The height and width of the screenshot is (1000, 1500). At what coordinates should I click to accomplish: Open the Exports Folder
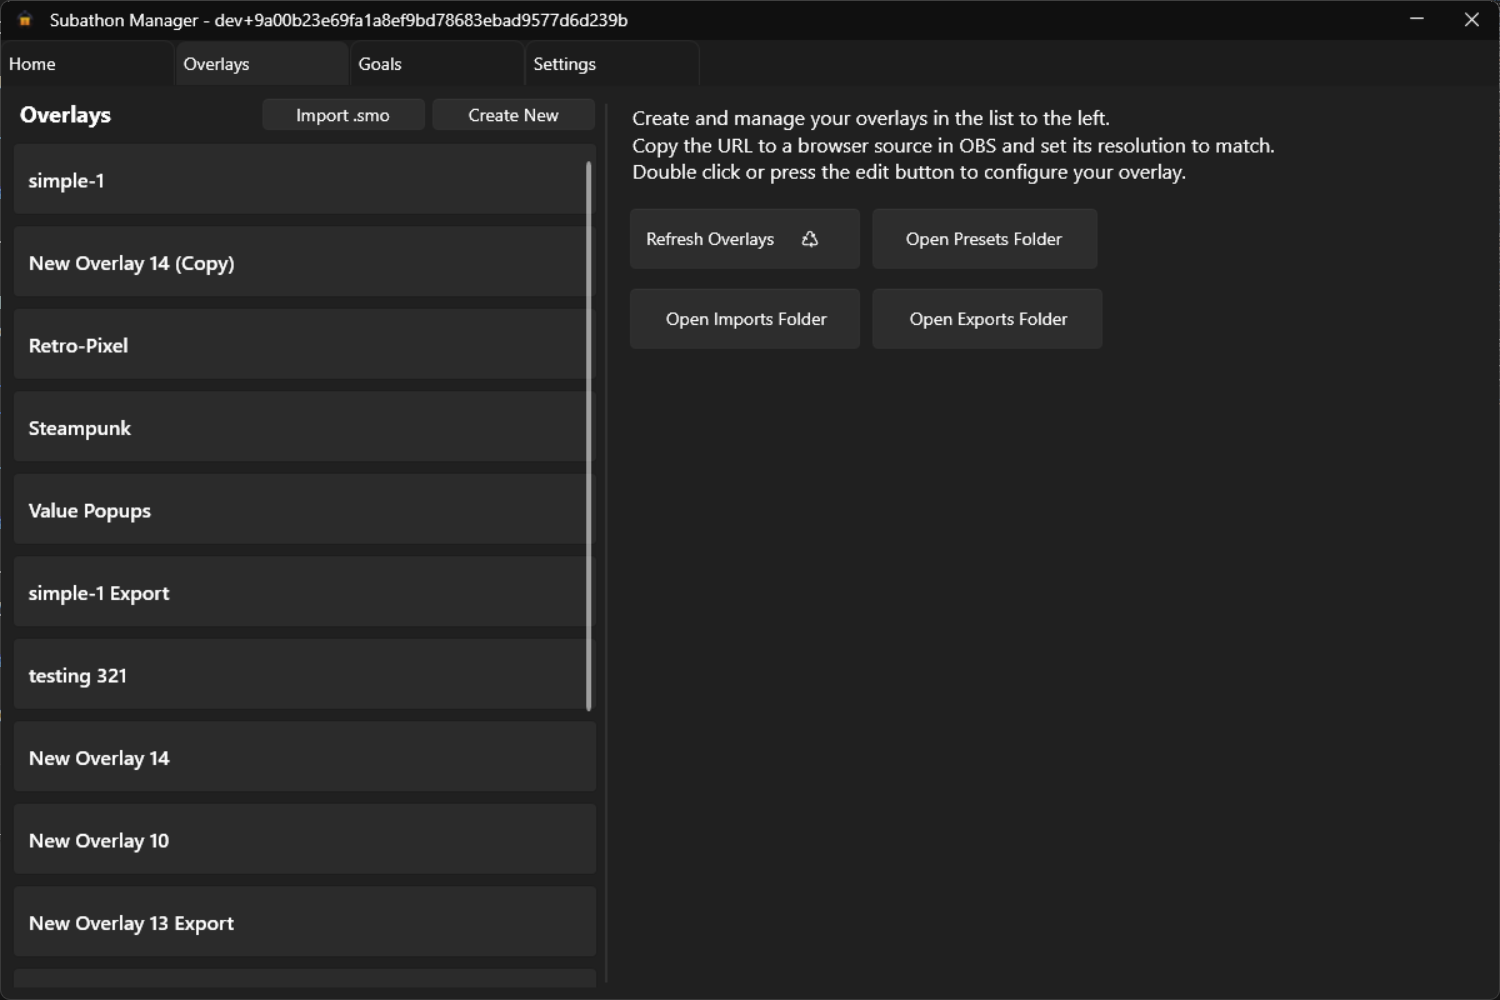(987, 319)
